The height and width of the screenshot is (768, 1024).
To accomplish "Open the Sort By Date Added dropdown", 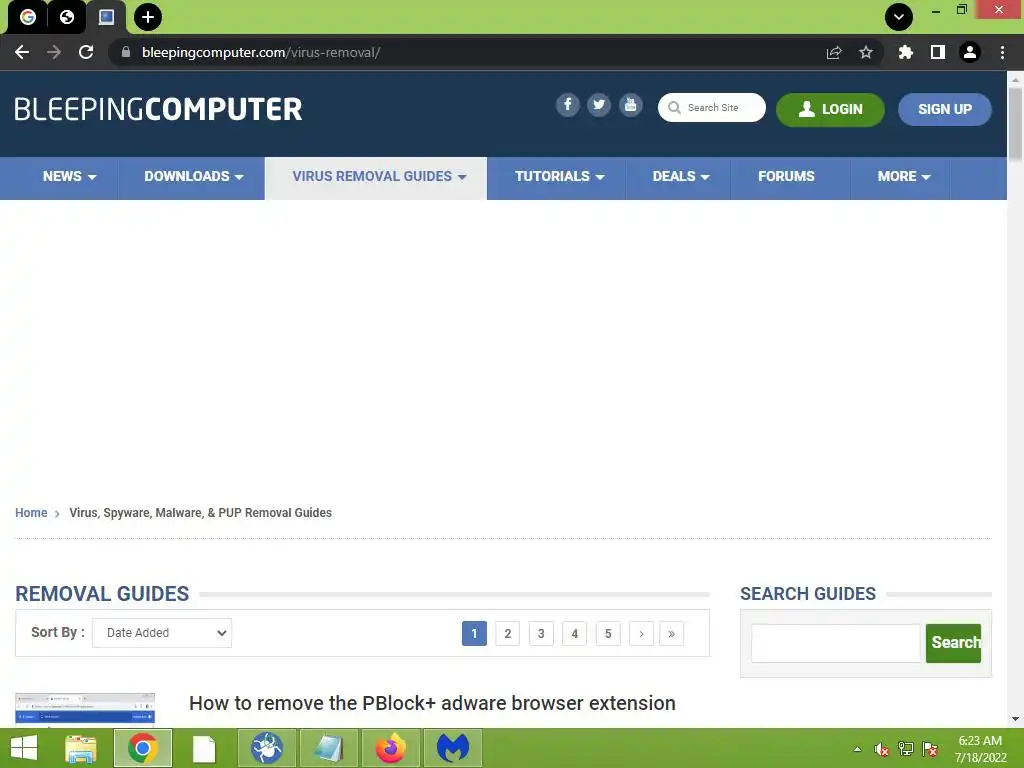I will pyautogui.click(x=162, y=633).
